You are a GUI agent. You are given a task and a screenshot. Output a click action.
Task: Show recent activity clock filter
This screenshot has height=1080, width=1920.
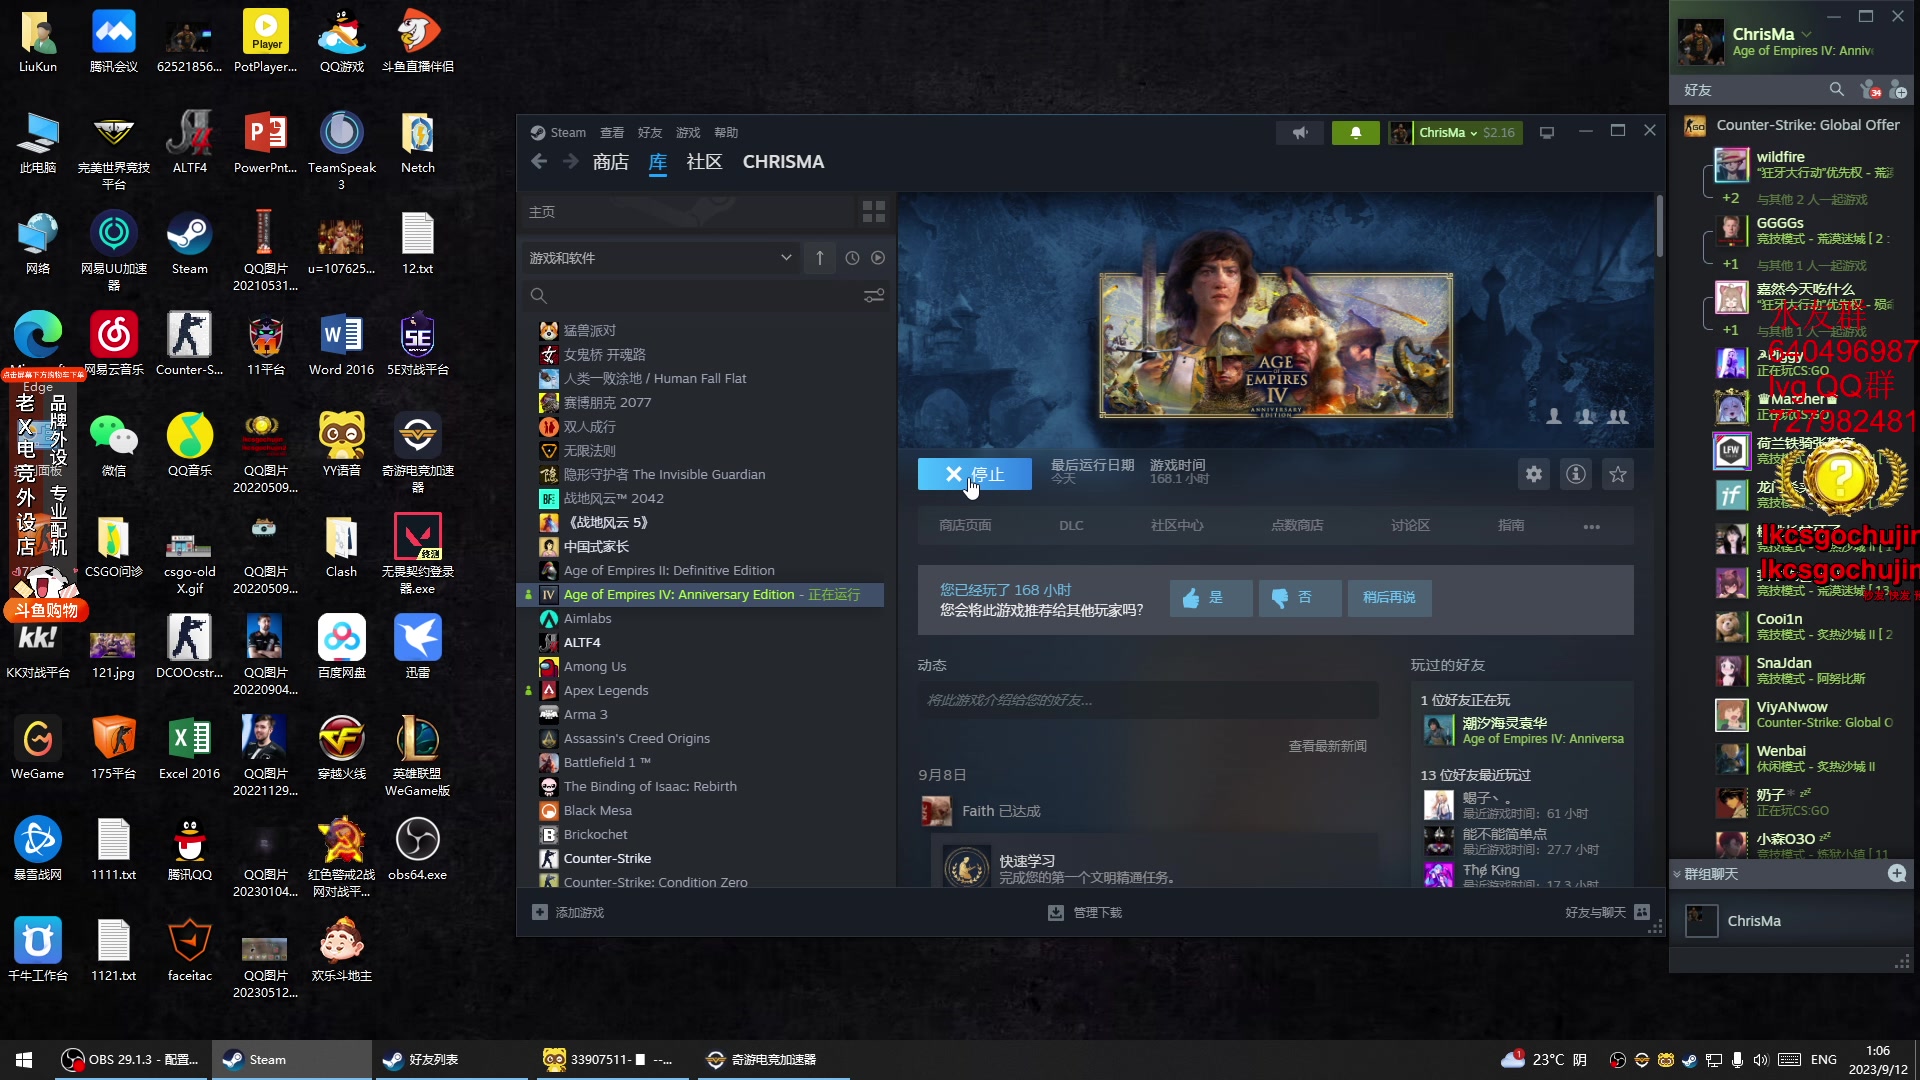pos(852,258)
